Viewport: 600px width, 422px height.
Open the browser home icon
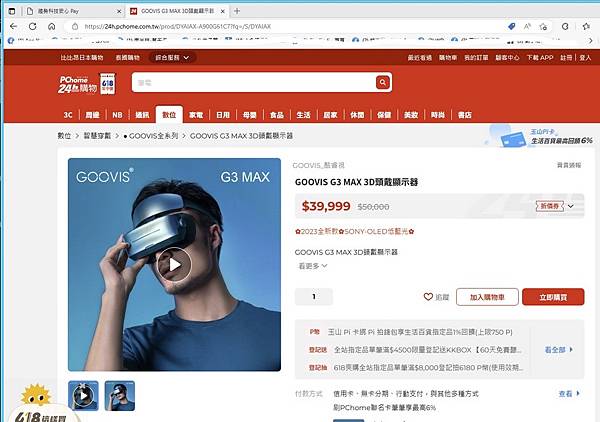(52, 26)
